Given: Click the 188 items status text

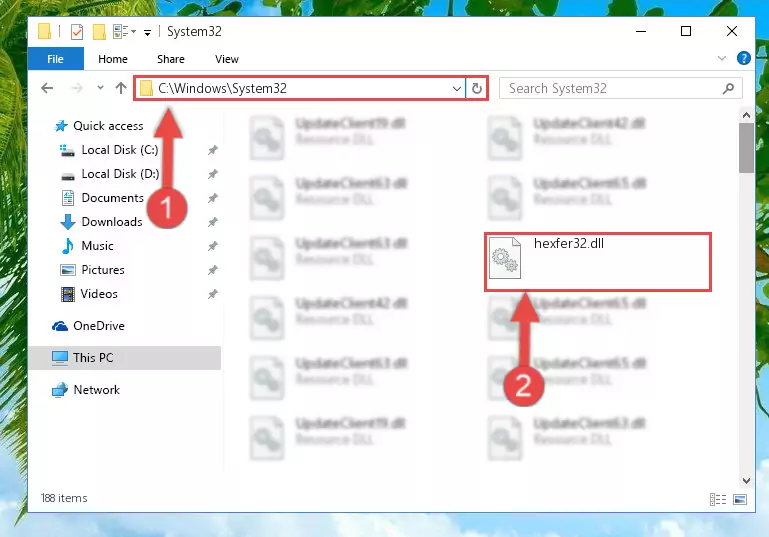Looking at the screenshot, I should click(x=64, y=498).
